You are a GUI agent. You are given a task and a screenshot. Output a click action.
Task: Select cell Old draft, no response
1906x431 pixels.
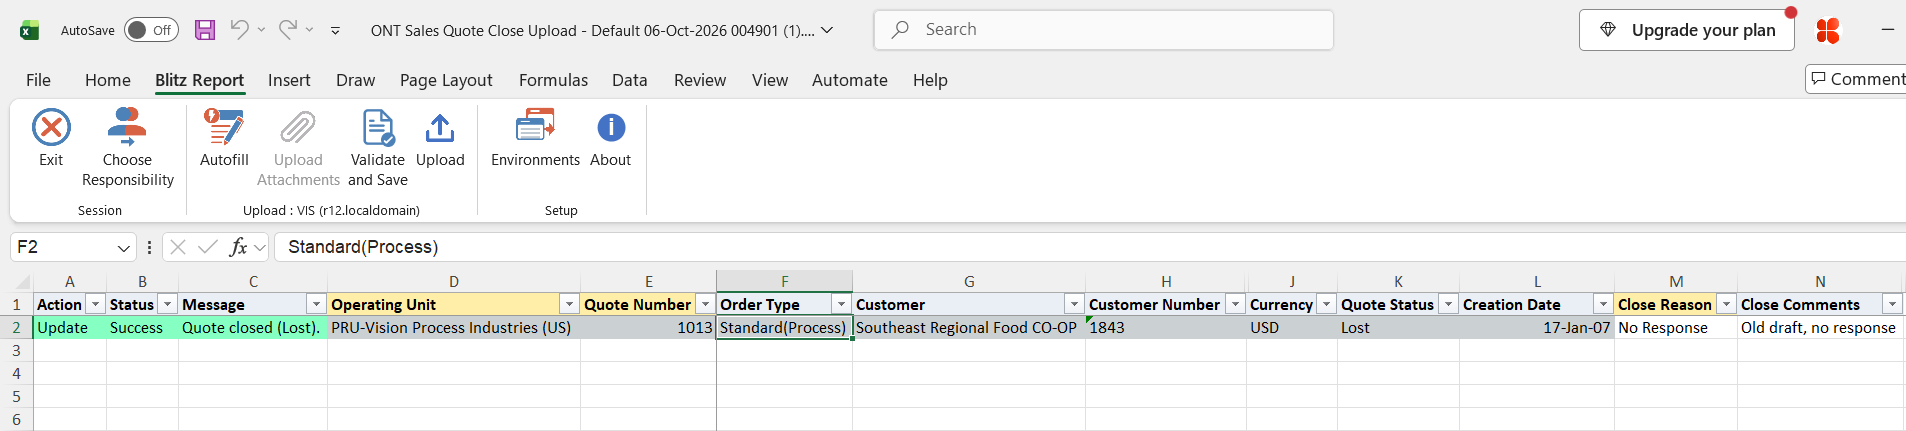click(x=1820, y=328)
